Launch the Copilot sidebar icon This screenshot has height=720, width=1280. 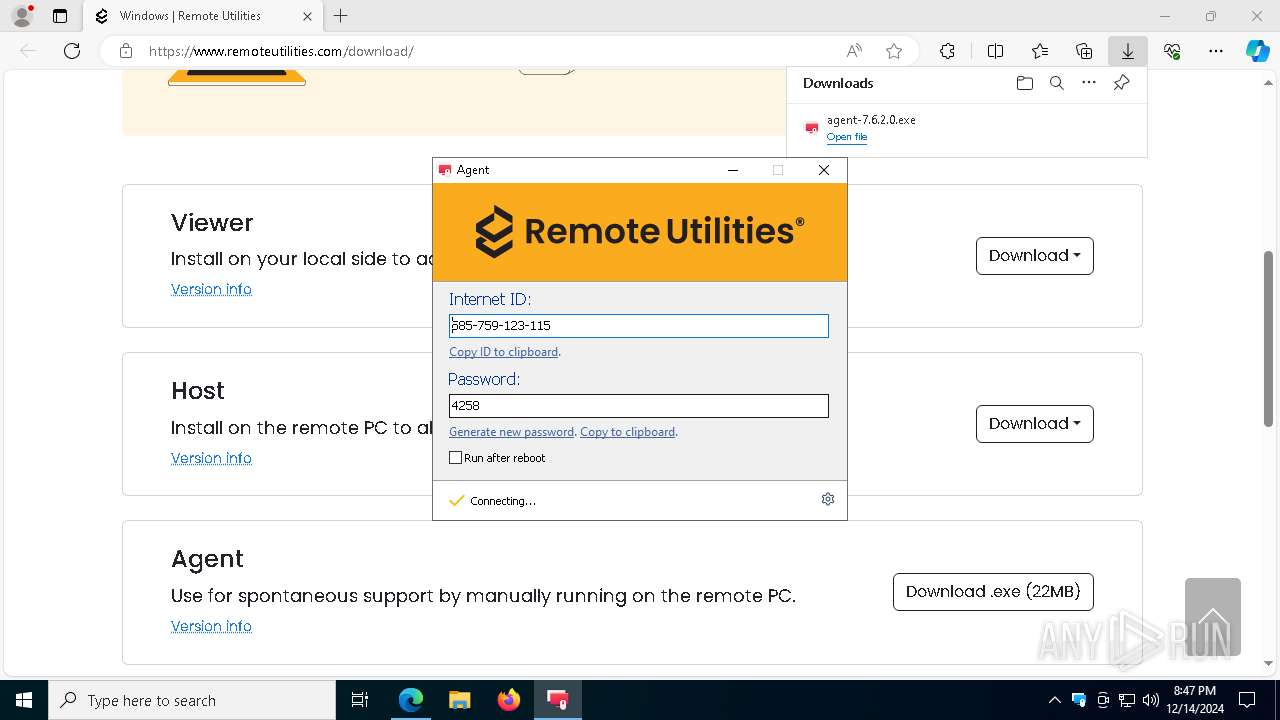point(1257,51)
